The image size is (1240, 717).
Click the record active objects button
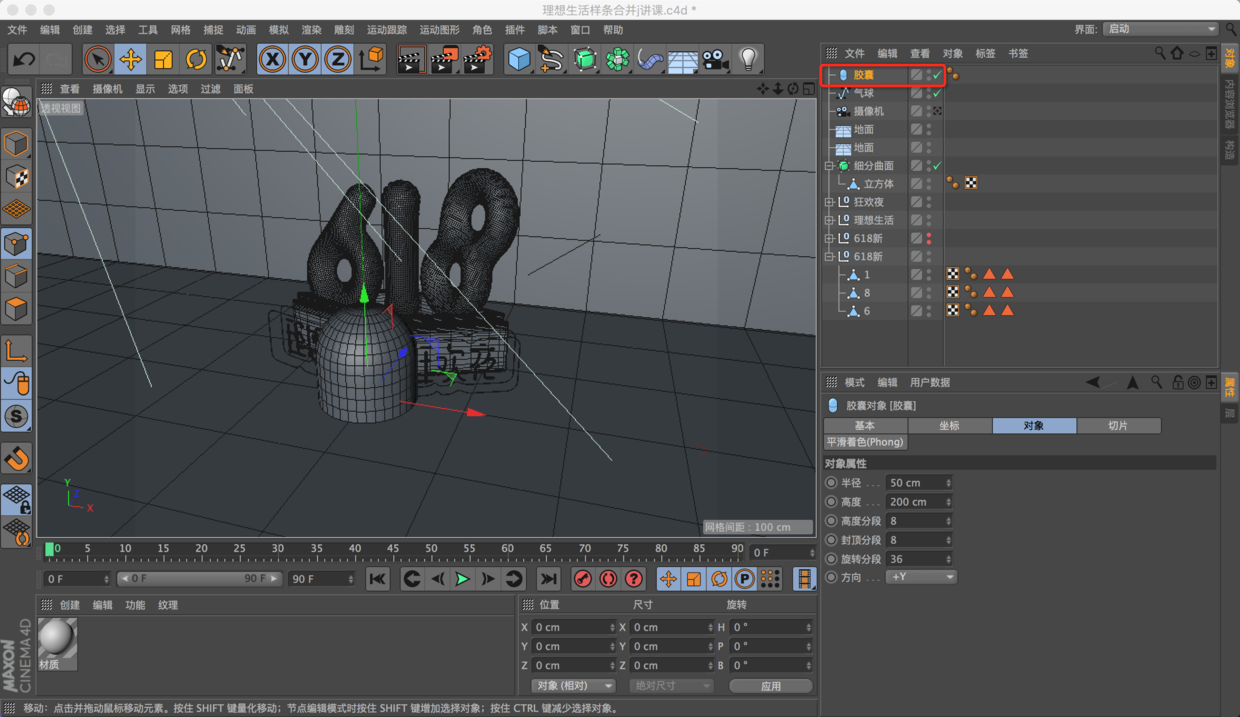(583, 579)
